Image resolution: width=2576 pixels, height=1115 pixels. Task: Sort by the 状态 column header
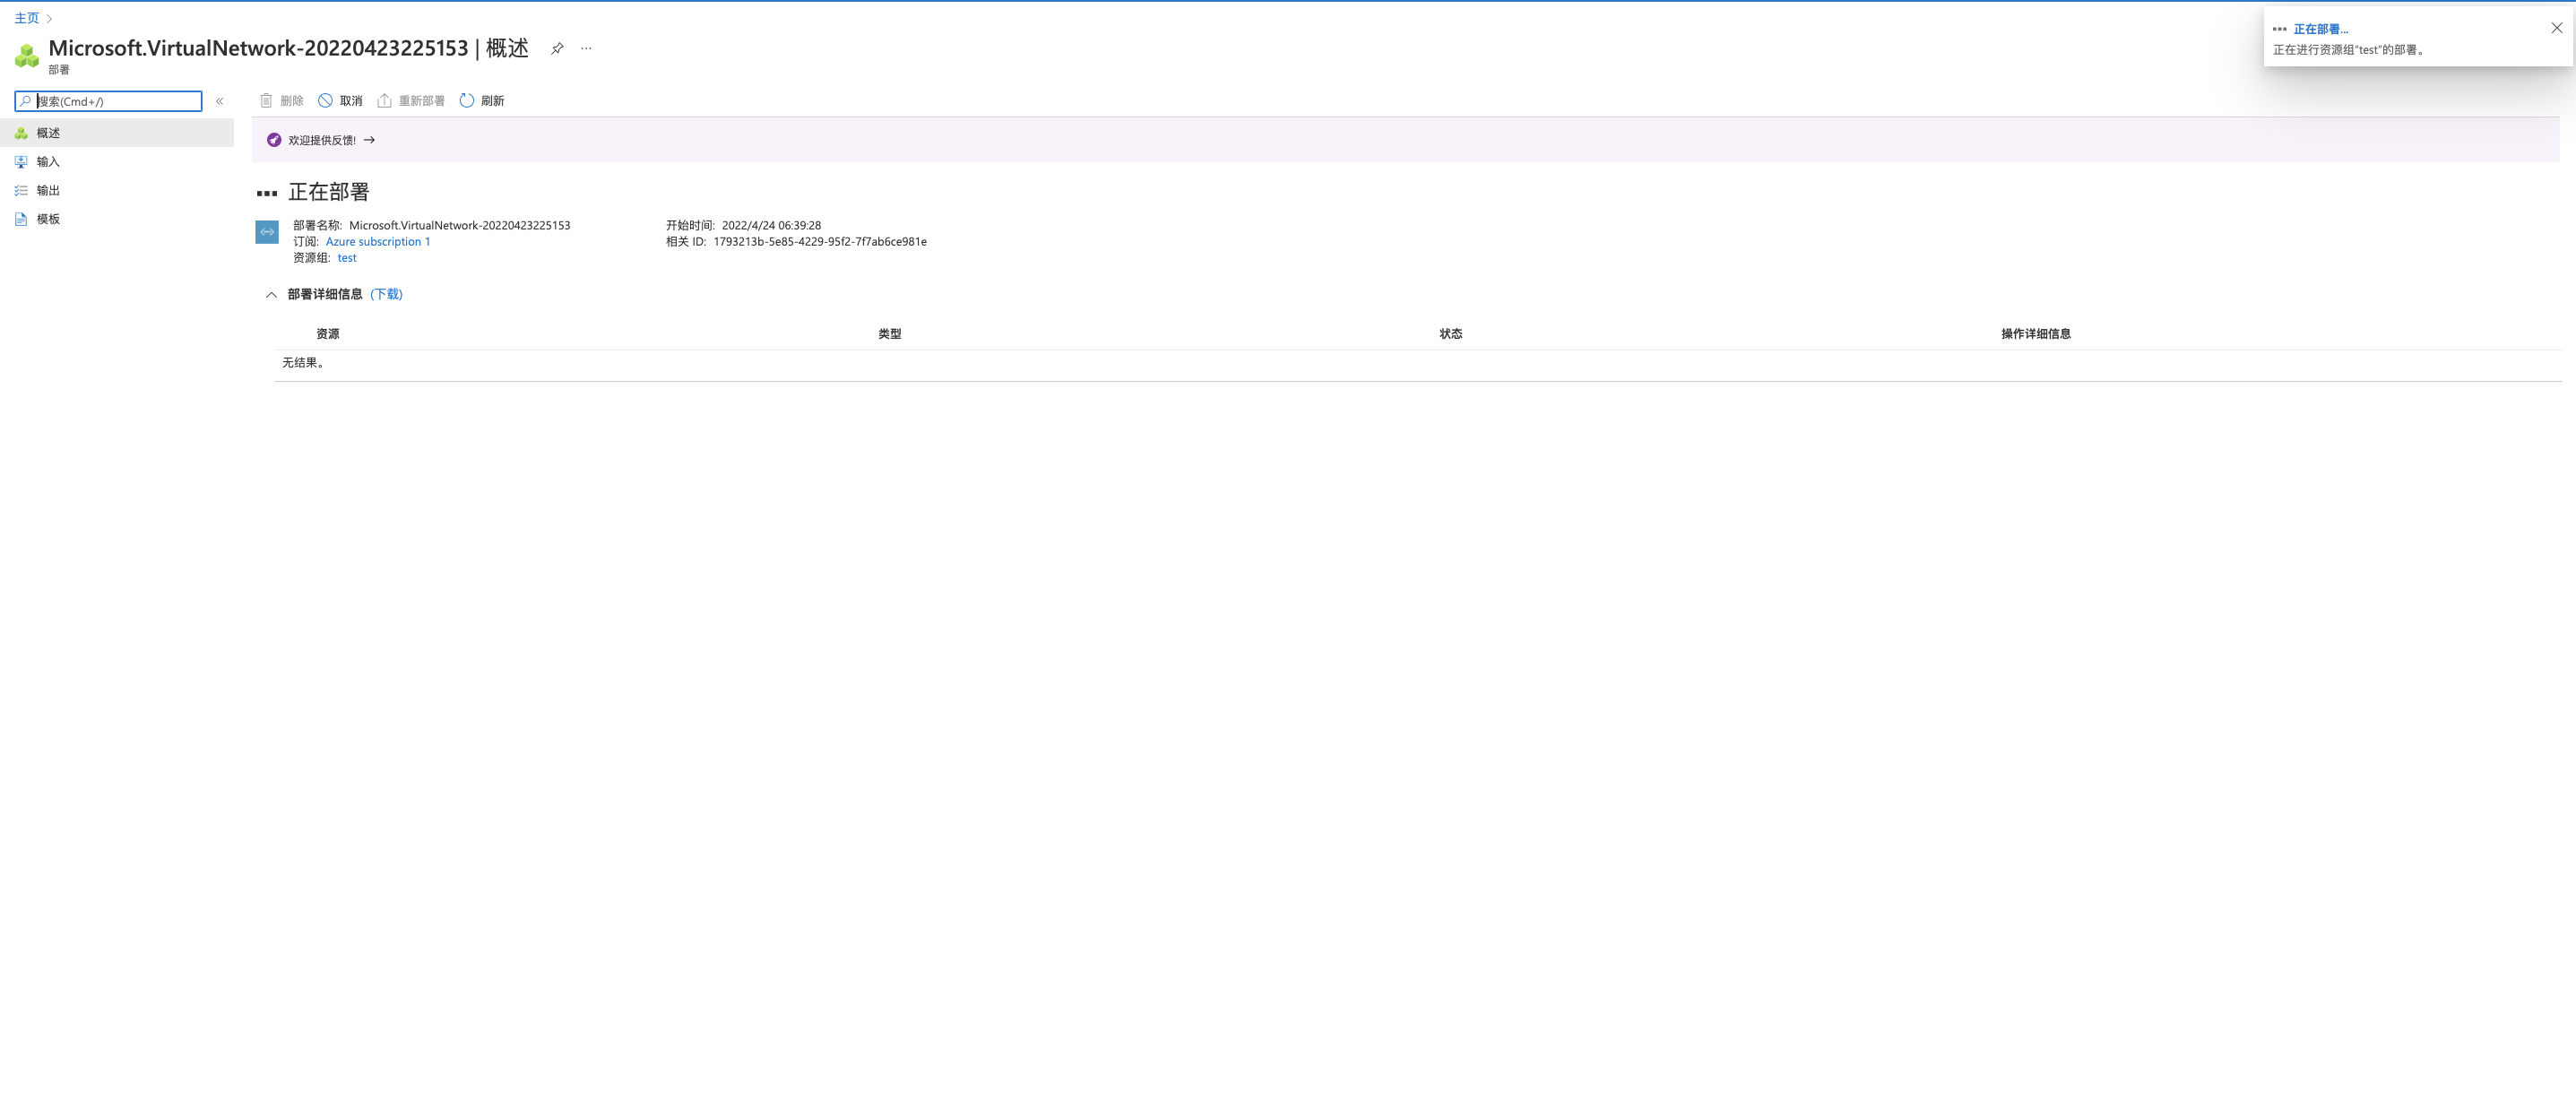pyautogui.click(x=1451, y=334)
